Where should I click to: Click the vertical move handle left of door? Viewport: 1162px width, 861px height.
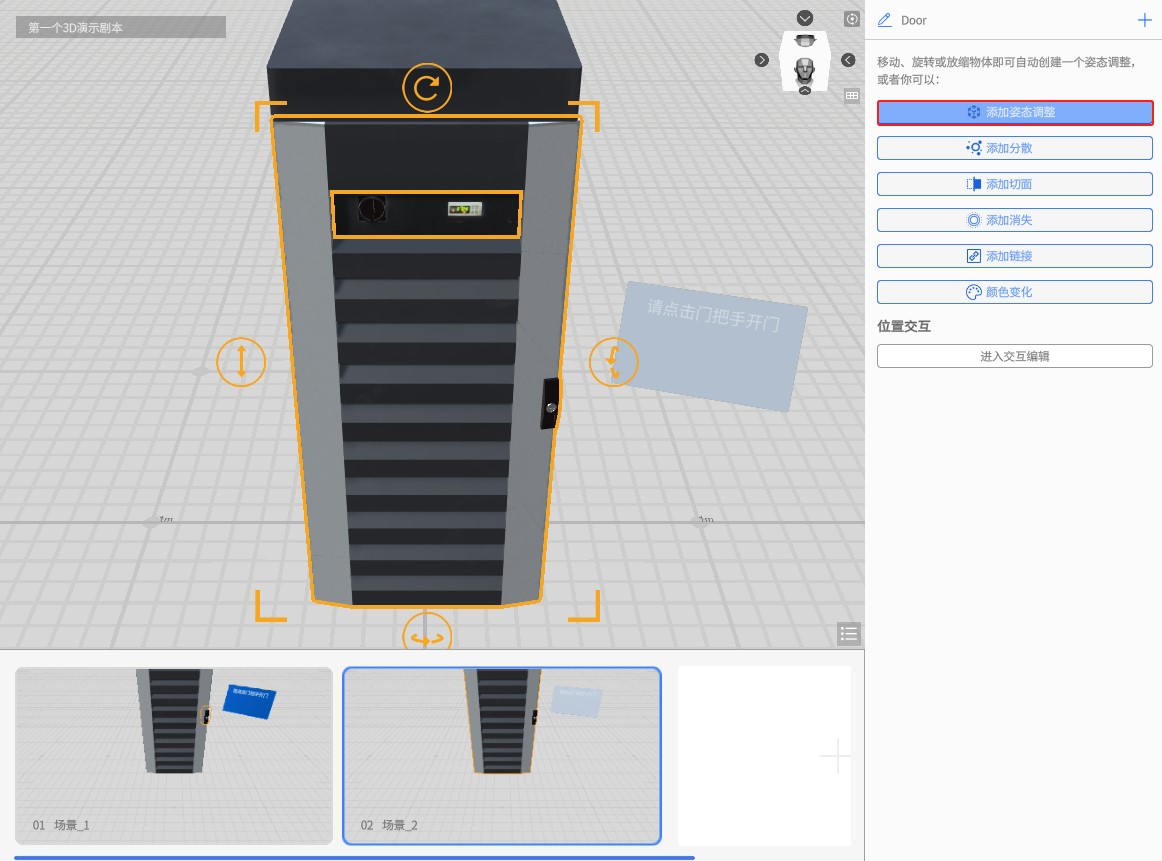pyautogui.click(x=241, y=361)
